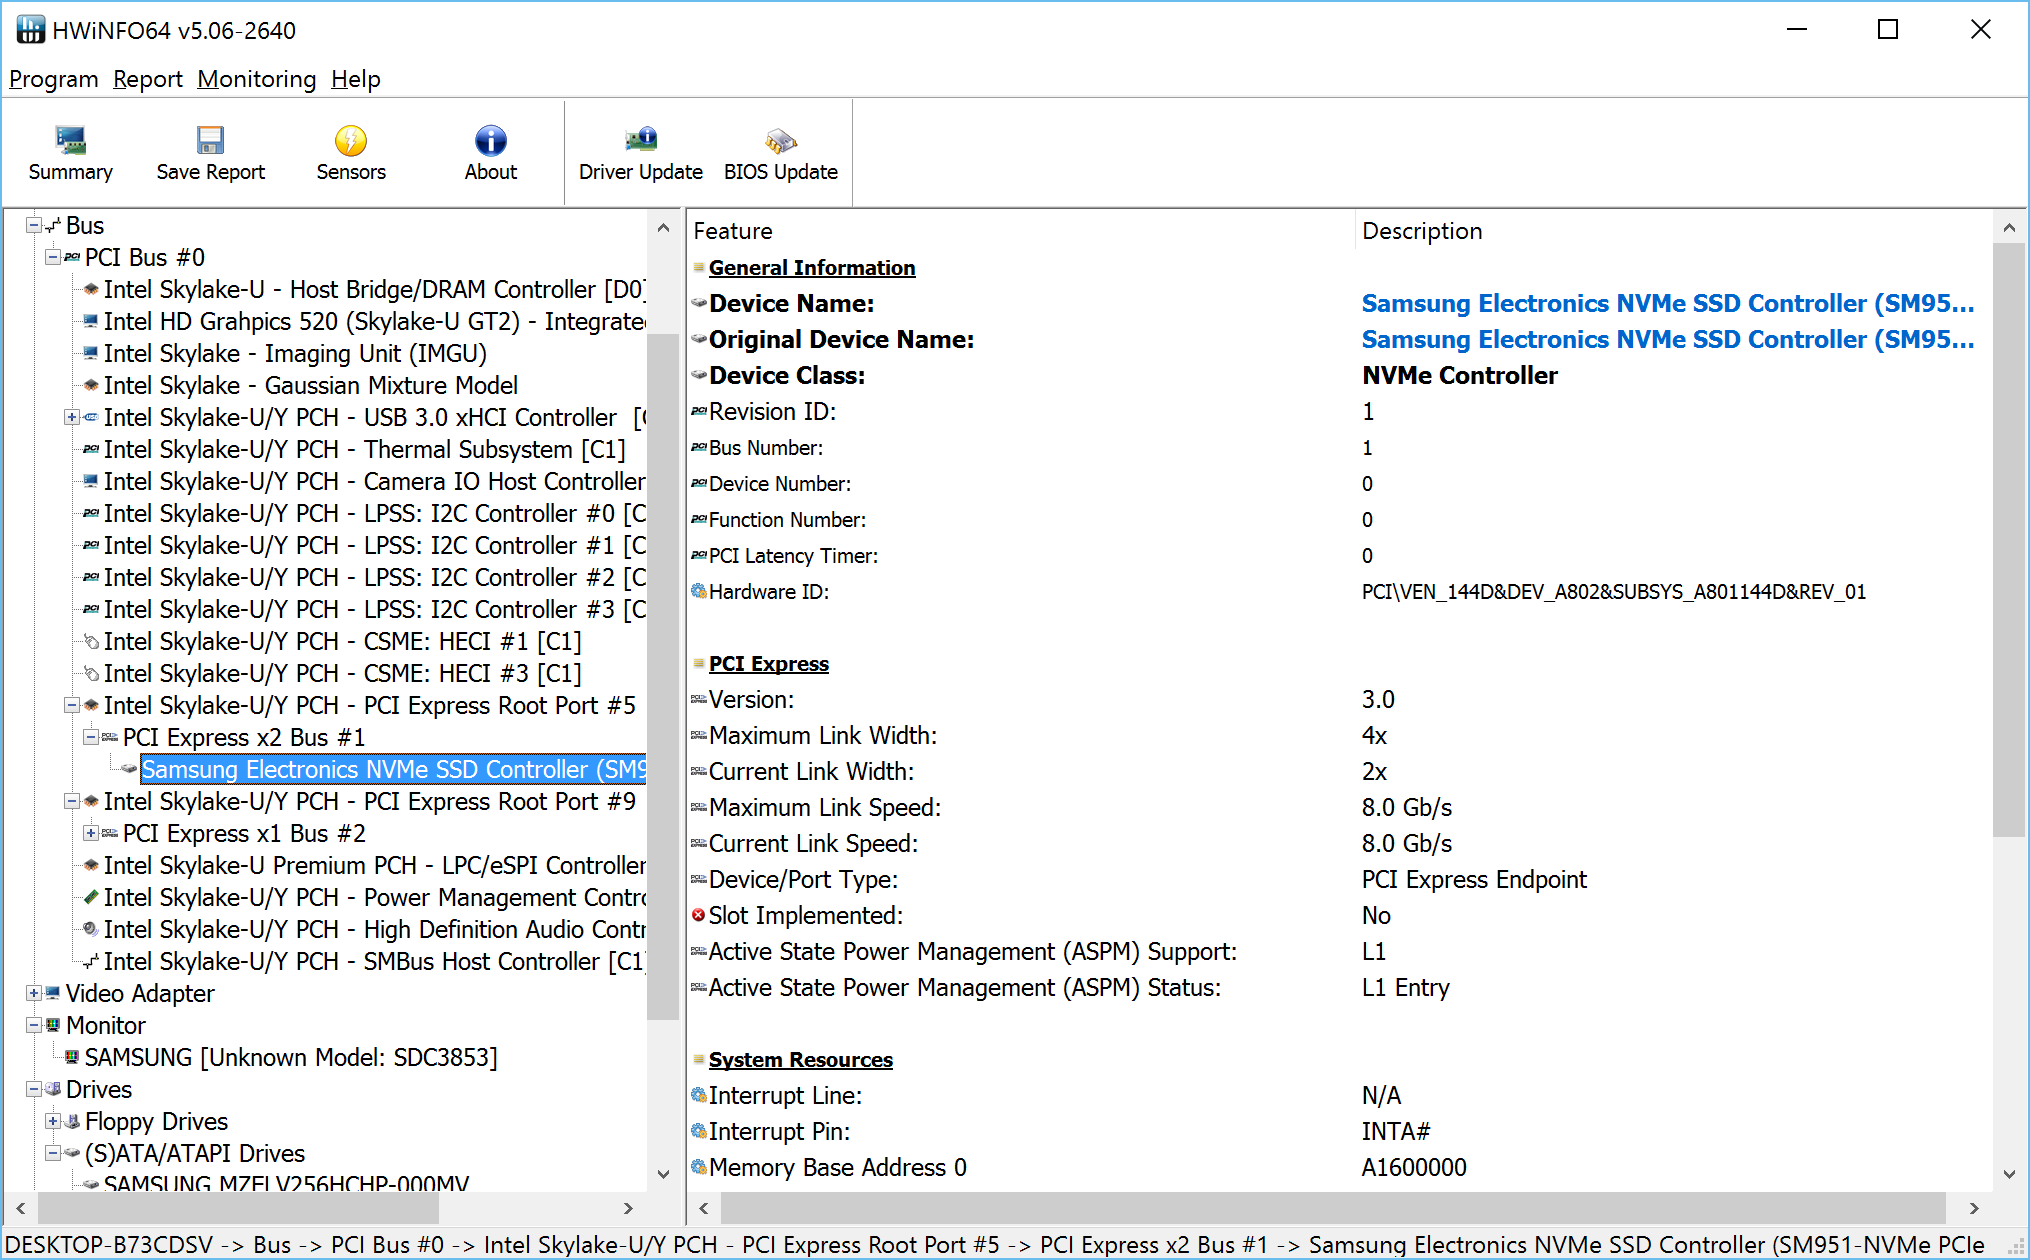Click the Camera IO Host Controller icon

coord(91,481)
